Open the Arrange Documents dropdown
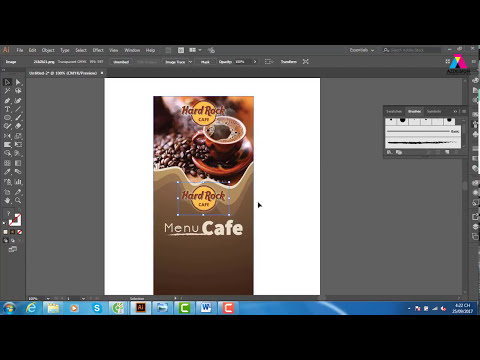The height and width of the screenshot is (360, 480). 195,50
